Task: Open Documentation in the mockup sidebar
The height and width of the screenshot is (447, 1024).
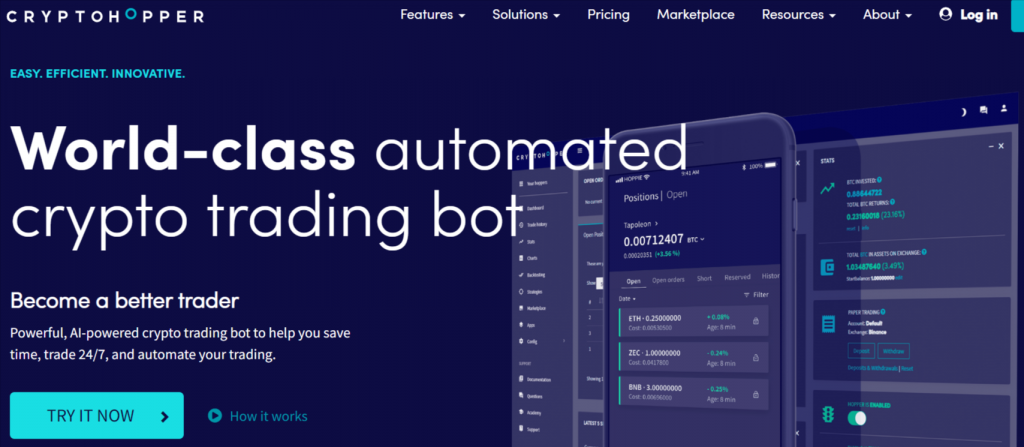Action: pos(538,380)
